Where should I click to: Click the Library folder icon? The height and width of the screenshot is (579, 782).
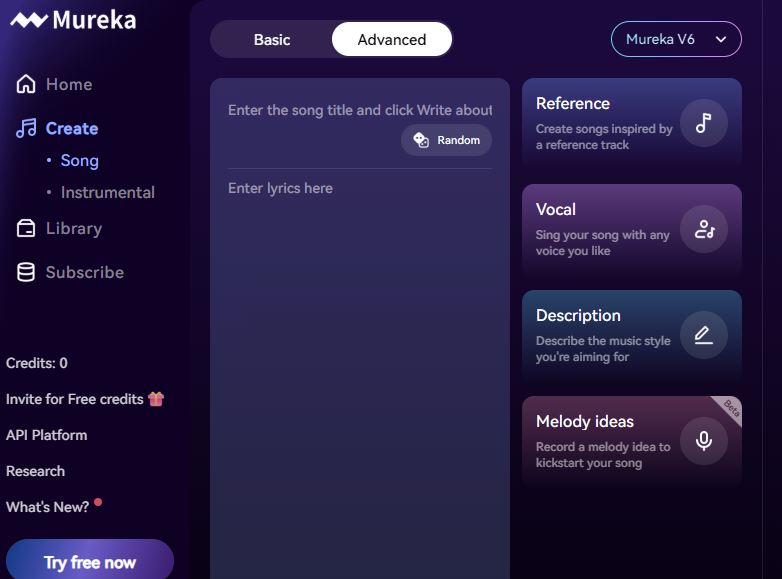(x=26, y=229)
